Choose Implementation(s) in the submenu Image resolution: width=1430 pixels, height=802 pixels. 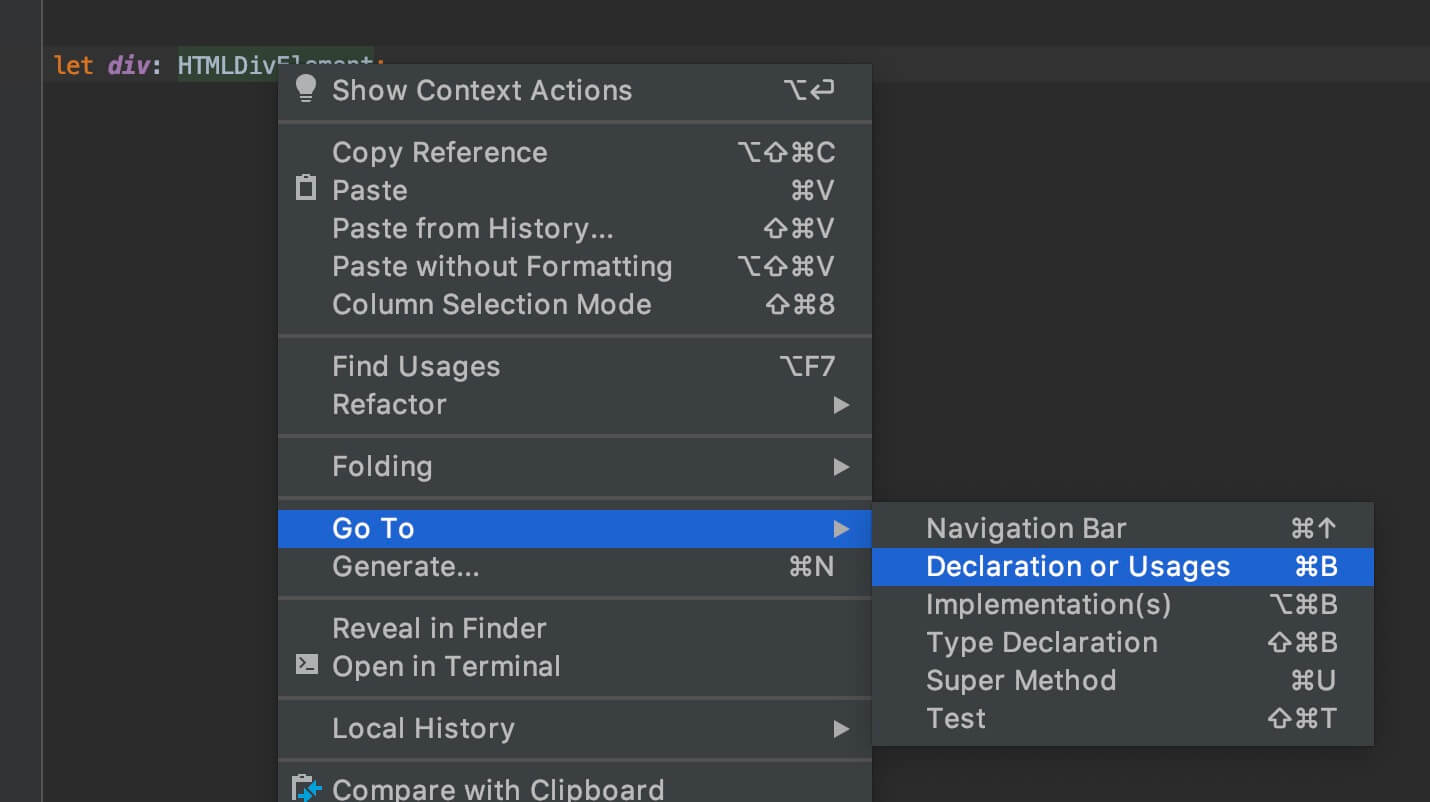(1123, 604)
